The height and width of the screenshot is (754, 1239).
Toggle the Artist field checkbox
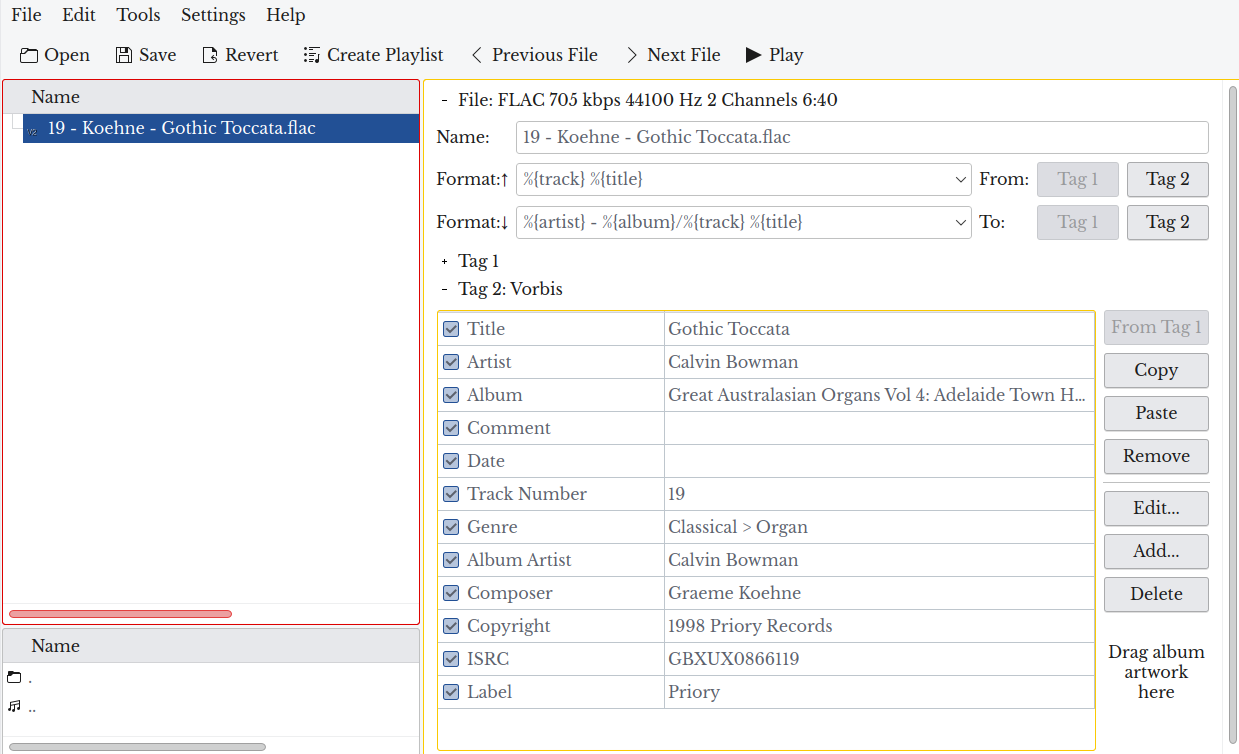(x=450, y=361)
